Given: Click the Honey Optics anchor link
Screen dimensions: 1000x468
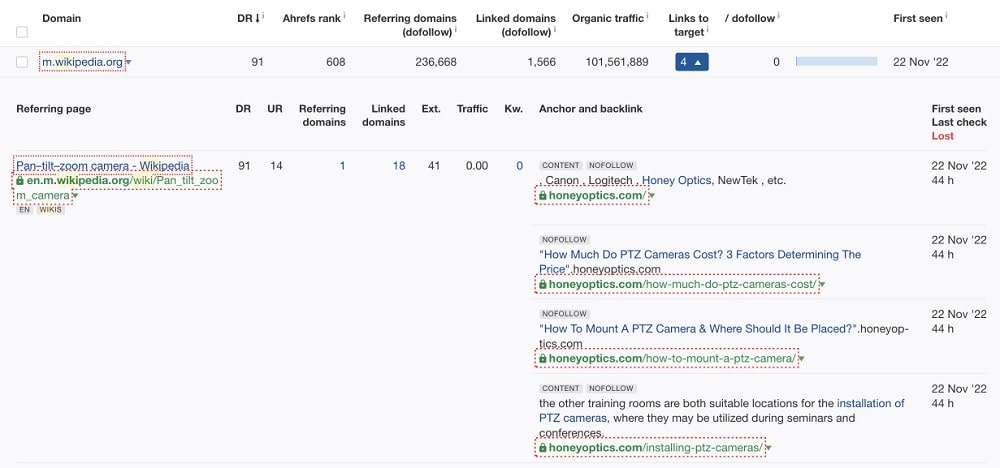Looking at the screenshot, I should click(x=676, y=180).
